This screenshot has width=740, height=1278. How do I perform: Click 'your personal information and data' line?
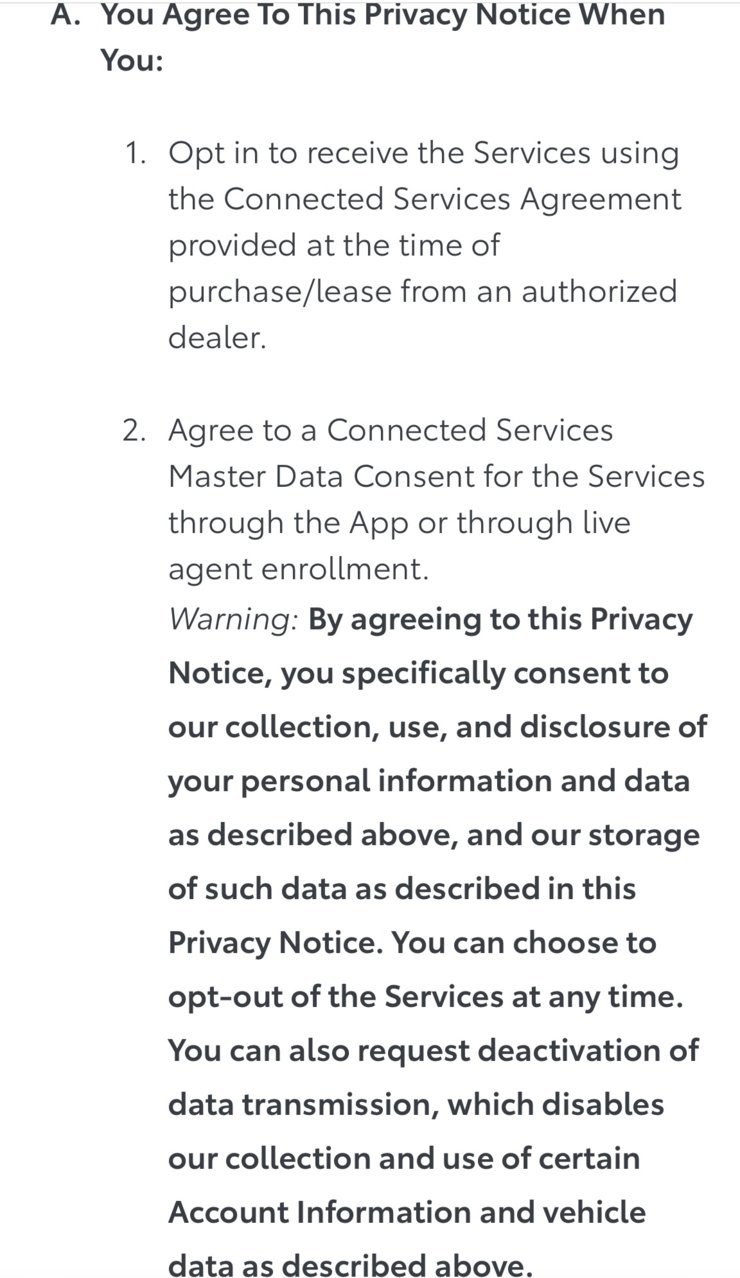tap(429, 781)
